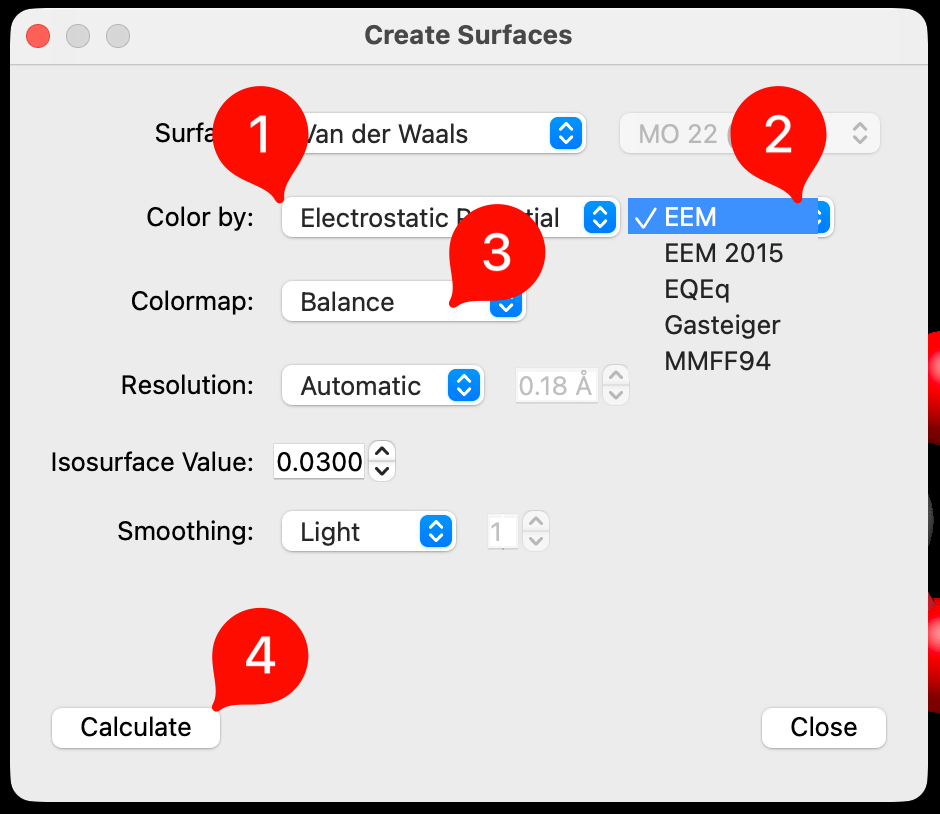Choose the MMFF94 option

click(x=717, y=361)
